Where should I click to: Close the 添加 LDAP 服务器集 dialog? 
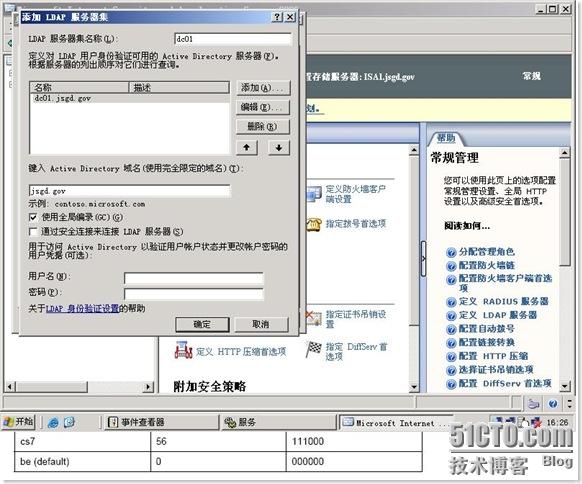click(x=290, y=17)
